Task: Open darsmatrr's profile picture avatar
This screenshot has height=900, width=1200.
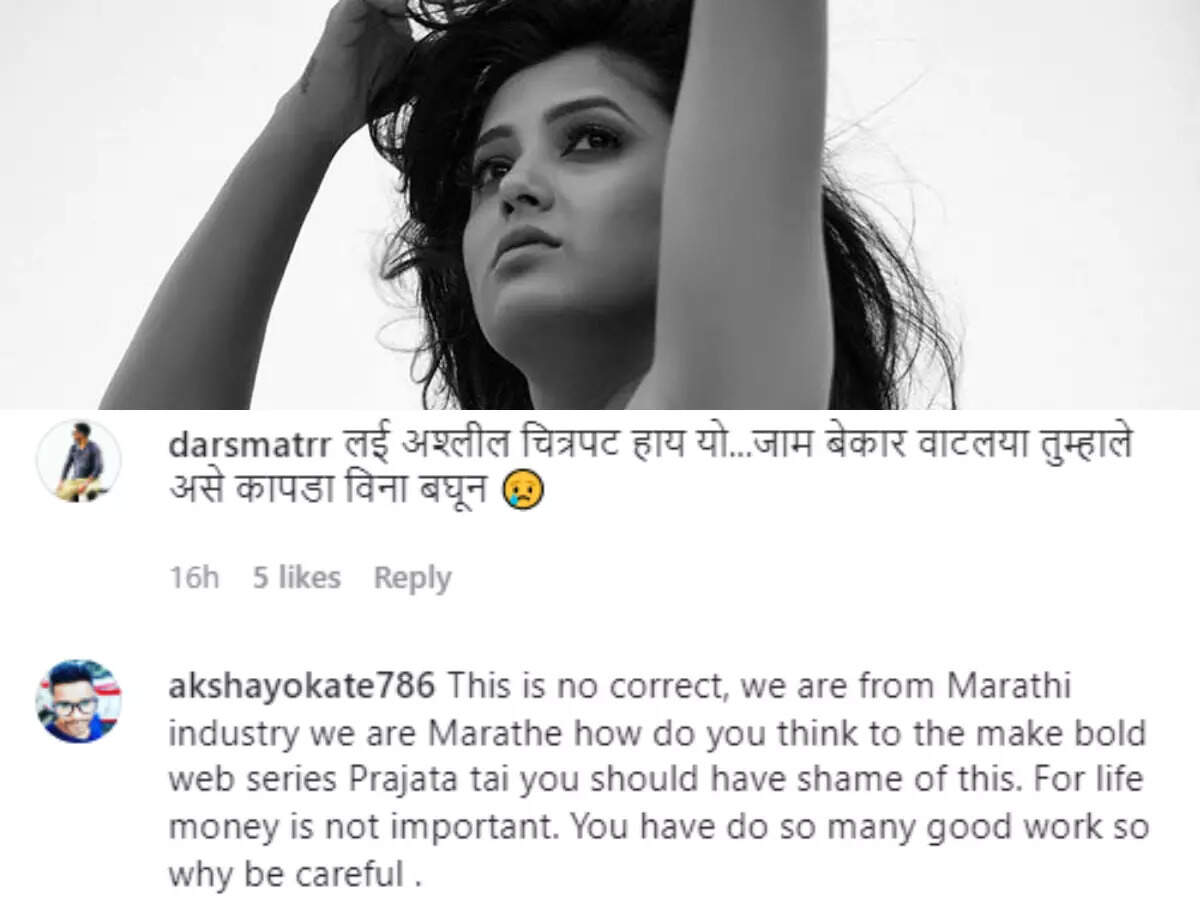Action: (x=79, y=461)
